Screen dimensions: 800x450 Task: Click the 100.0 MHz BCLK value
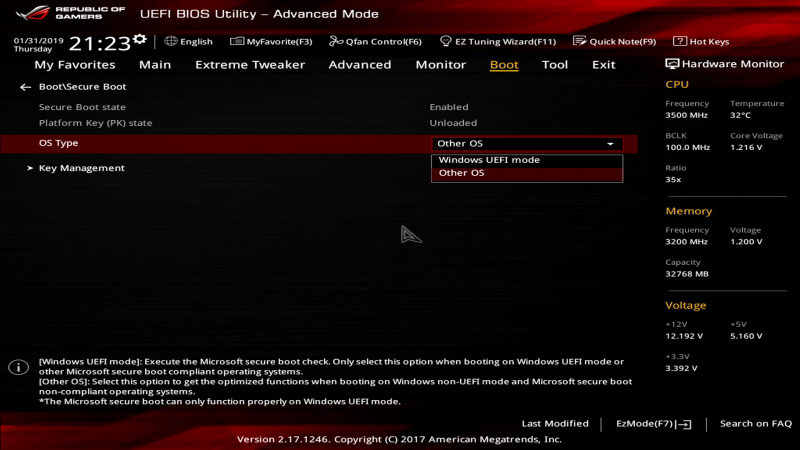coord(688,147)
